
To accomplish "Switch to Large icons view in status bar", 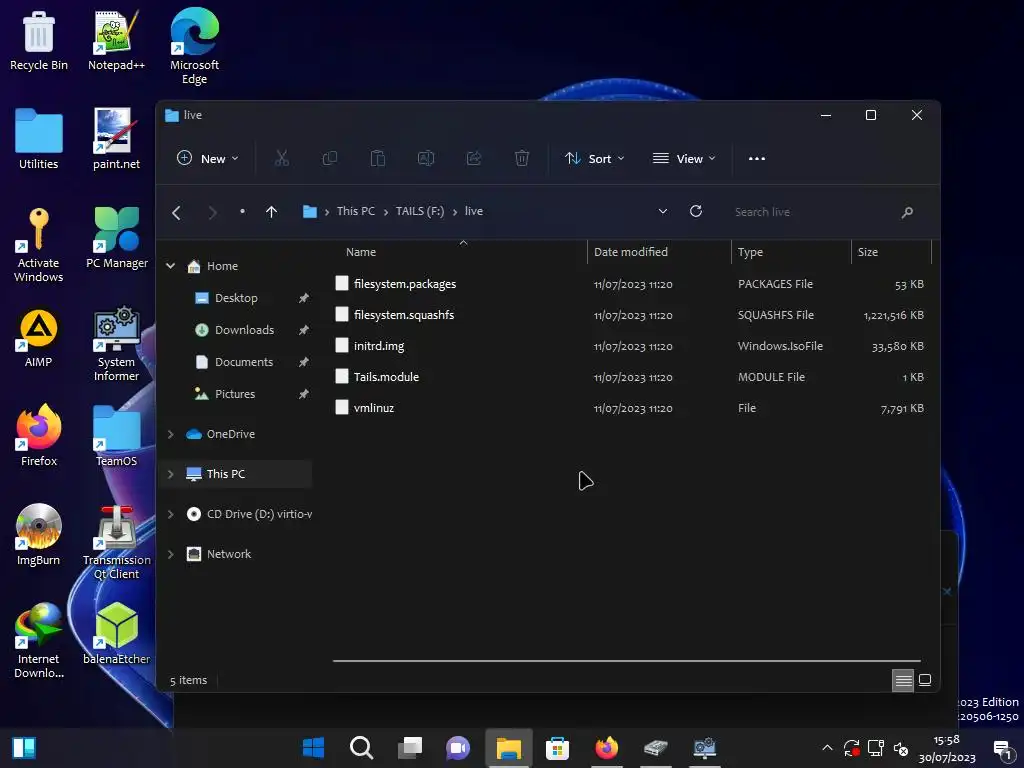I will tap(925, 680).
